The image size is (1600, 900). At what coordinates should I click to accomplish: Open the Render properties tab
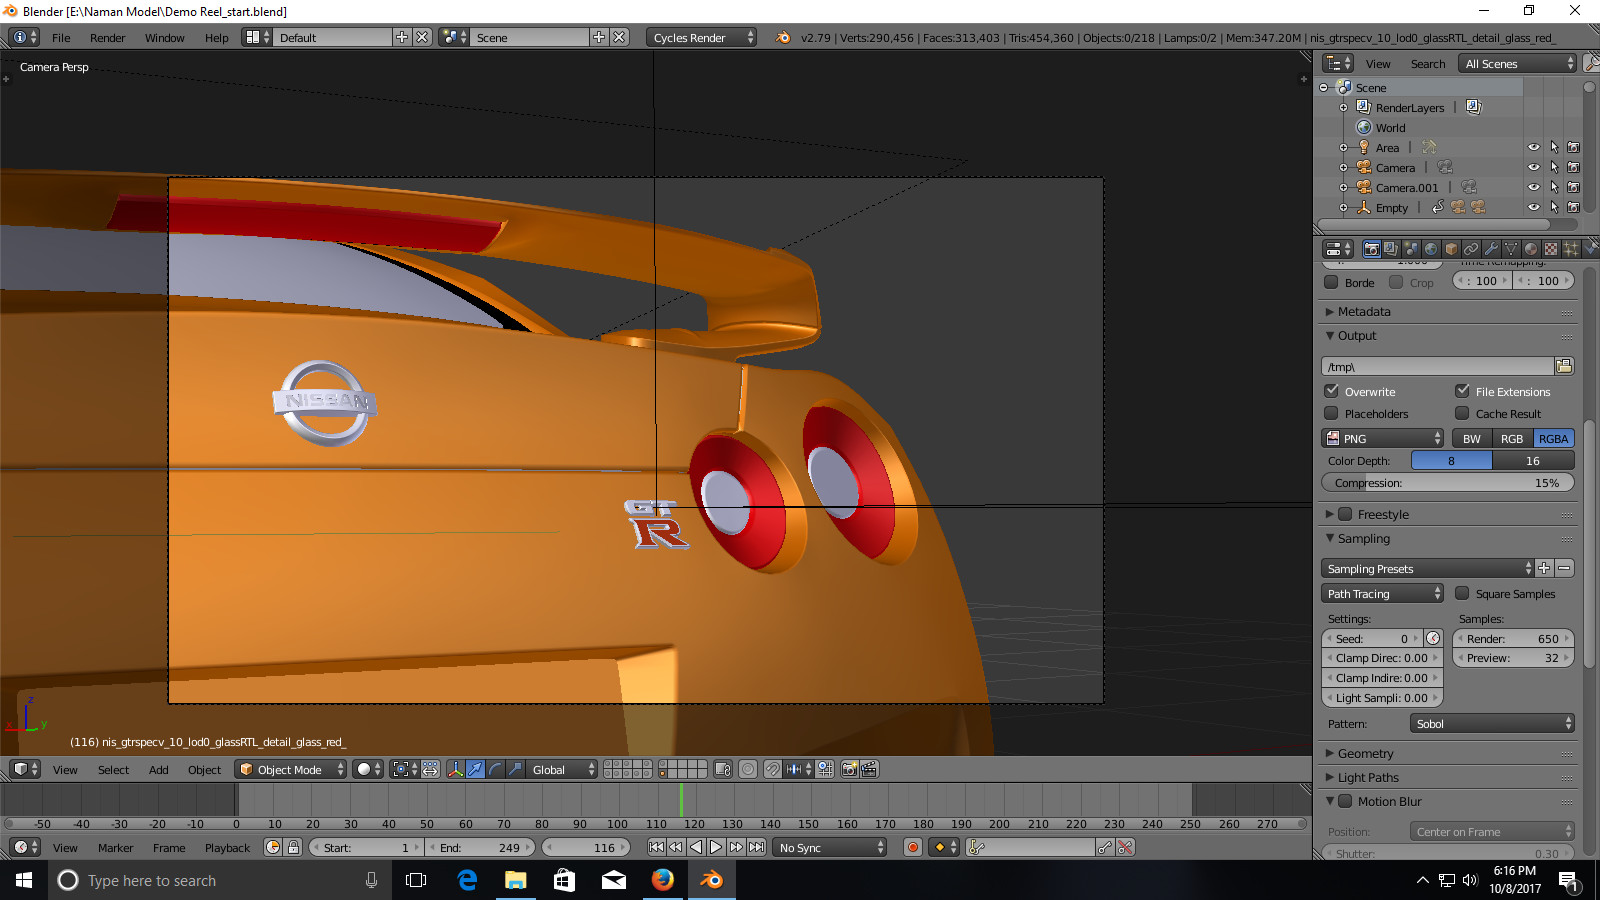pyautogui.click(x=1372, y=249)
